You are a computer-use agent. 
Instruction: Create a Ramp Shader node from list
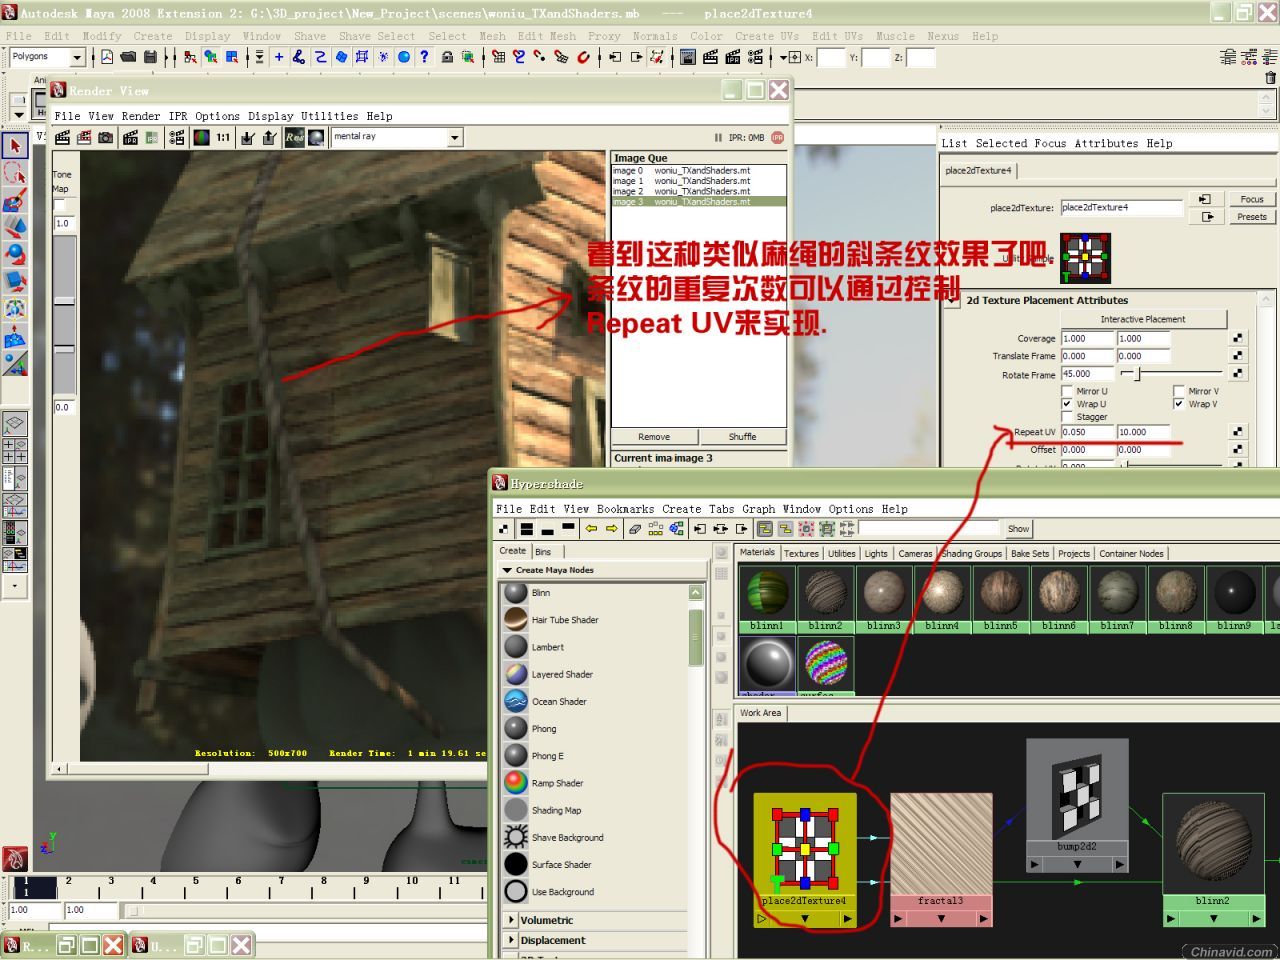(x=557, y=783)
